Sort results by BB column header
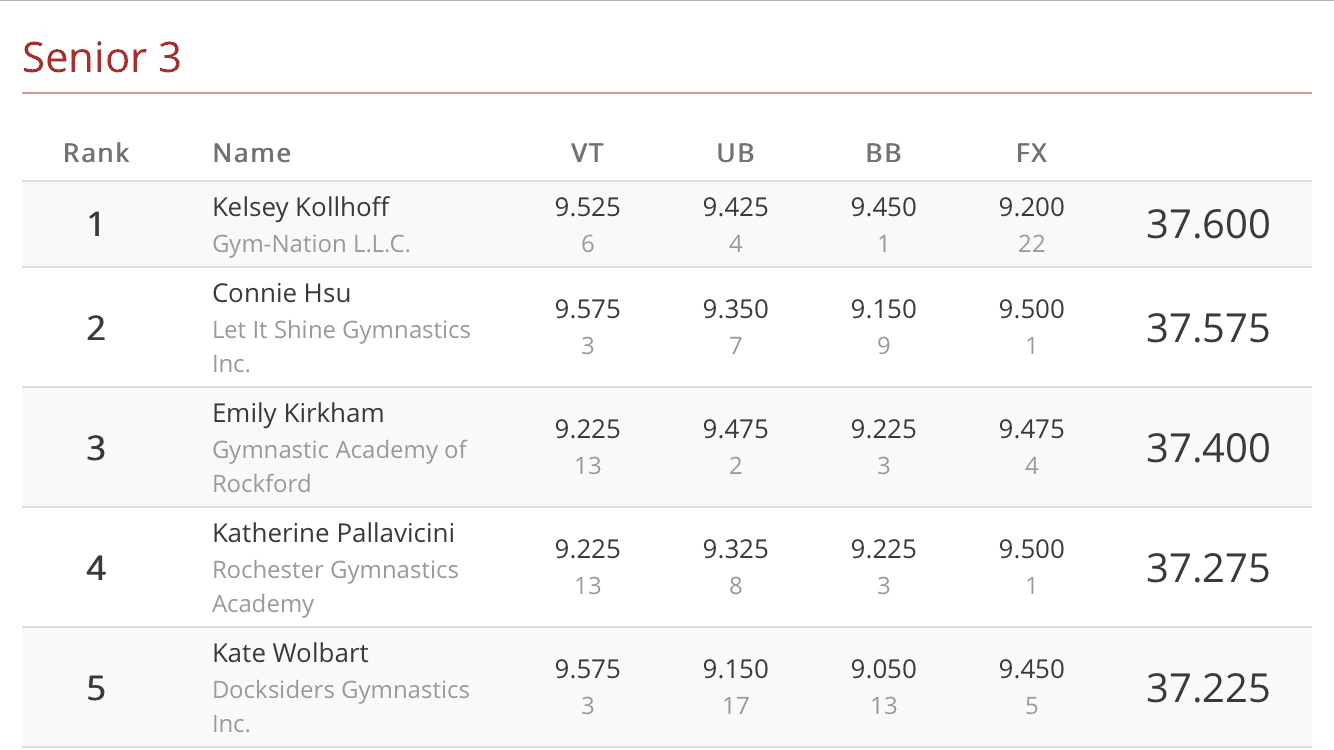This screenshot has width=1334, height=750. click(883, 153)
